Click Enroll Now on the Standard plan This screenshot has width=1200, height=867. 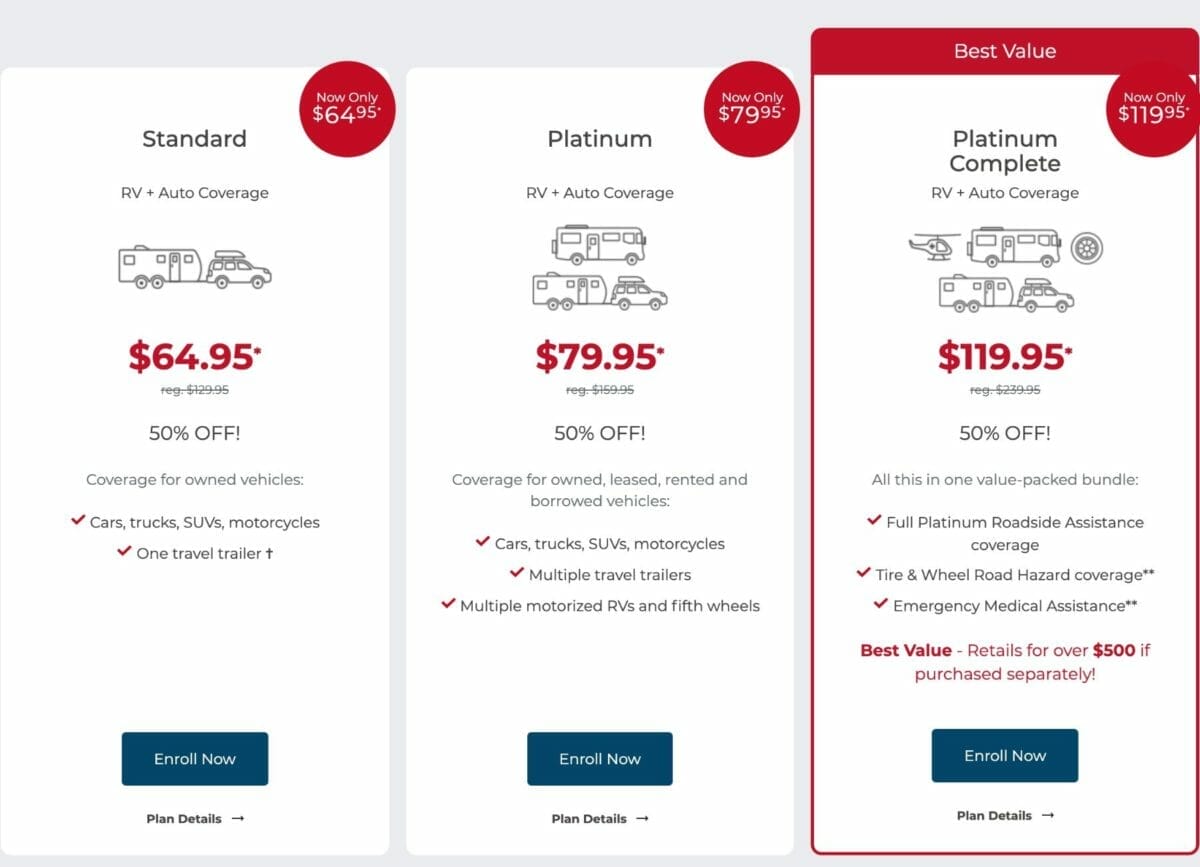click(194, 758)
